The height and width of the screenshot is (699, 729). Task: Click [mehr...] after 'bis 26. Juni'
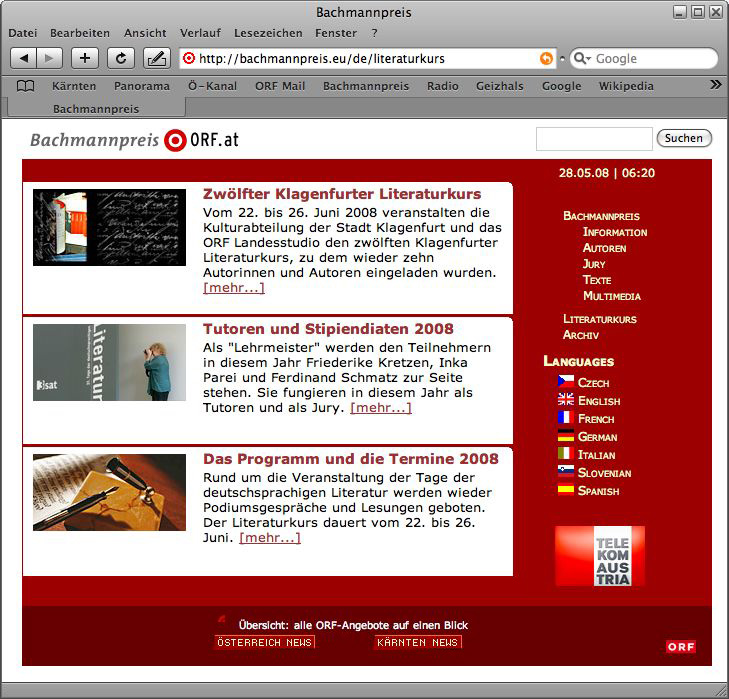[x=270, y=538]
